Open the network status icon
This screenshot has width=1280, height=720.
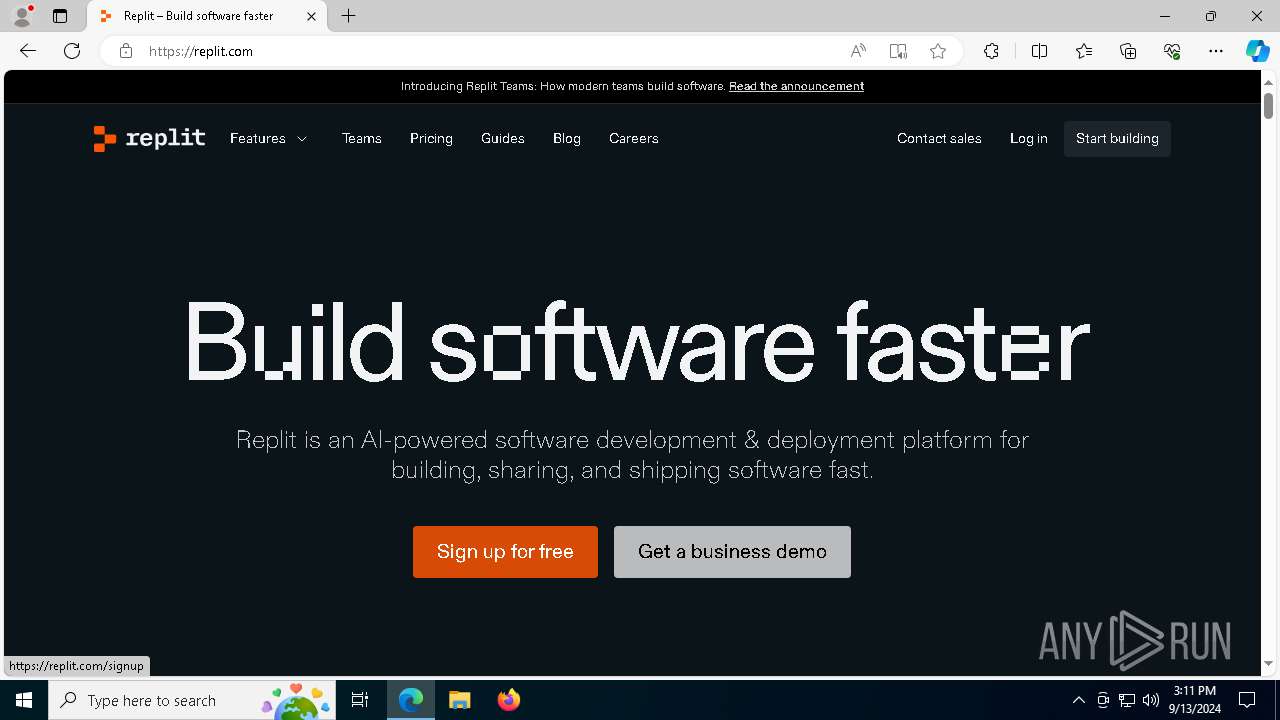point(1127,700)
